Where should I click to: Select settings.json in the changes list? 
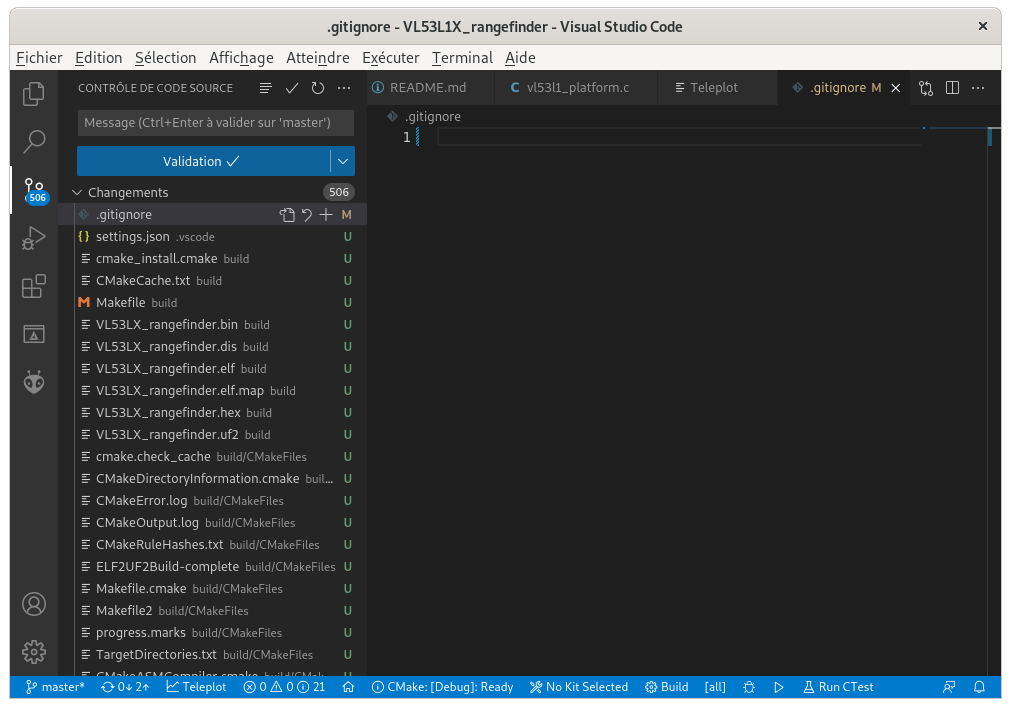click(213, 237)
